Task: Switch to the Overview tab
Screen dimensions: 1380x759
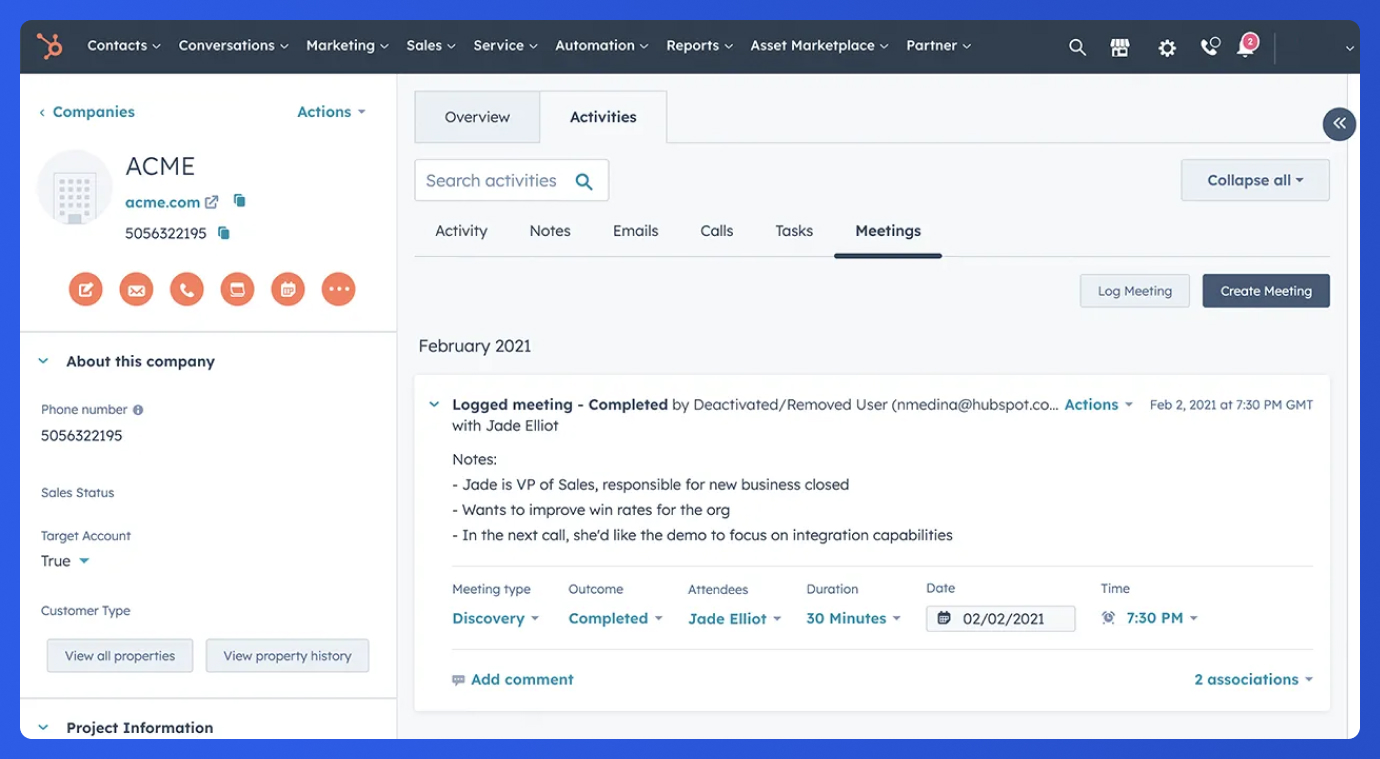Action: [477, 117]
